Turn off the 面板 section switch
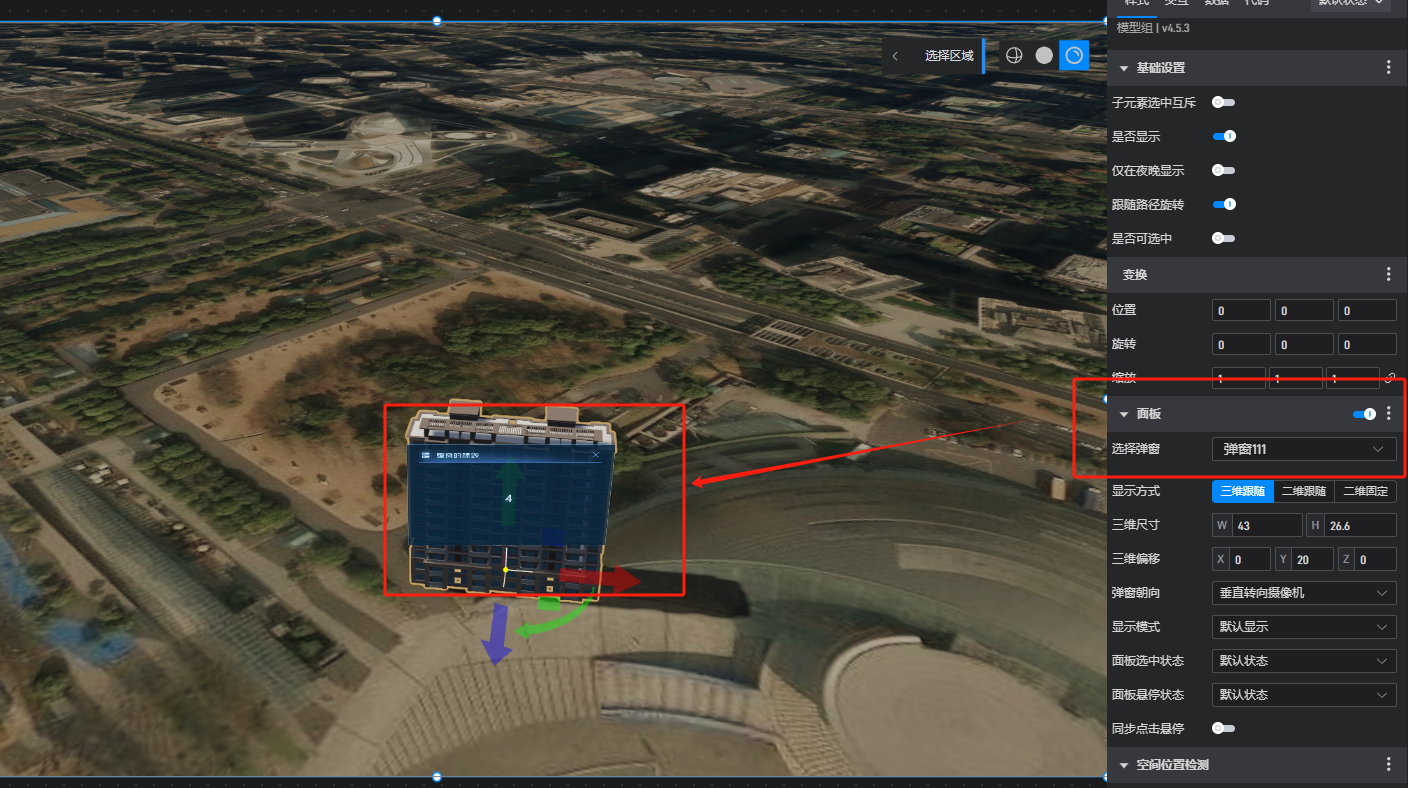The width and height of the screenshot is (1408, 788). click(x=1365, y=414)
